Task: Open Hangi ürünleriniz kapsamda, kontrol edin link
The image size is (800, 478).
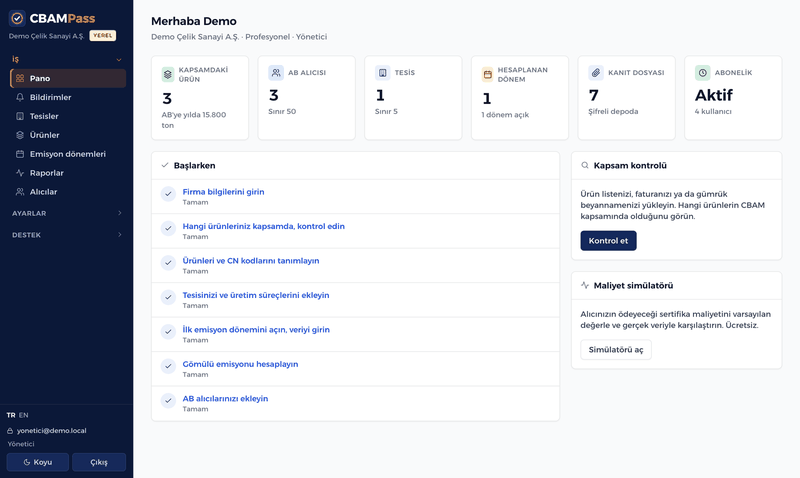Action: pos(264,226)
